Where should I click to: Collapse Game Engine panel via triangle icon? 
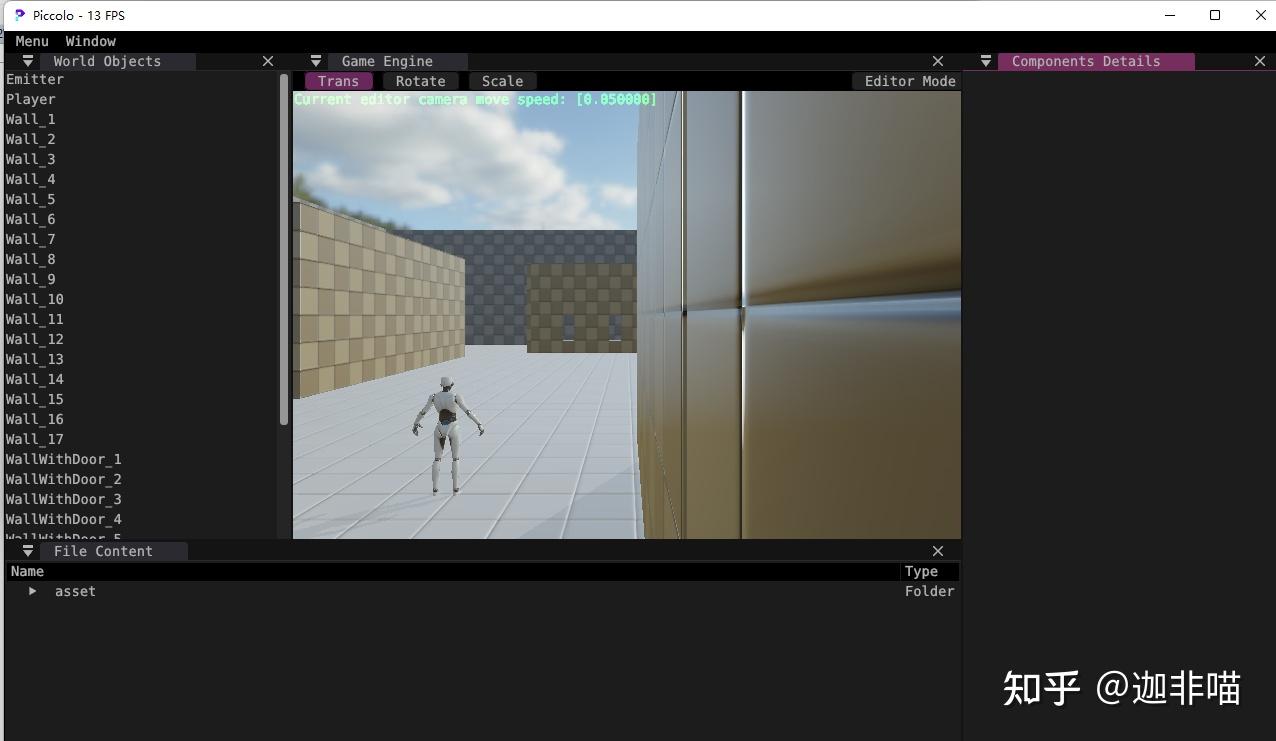coord(315,61)
